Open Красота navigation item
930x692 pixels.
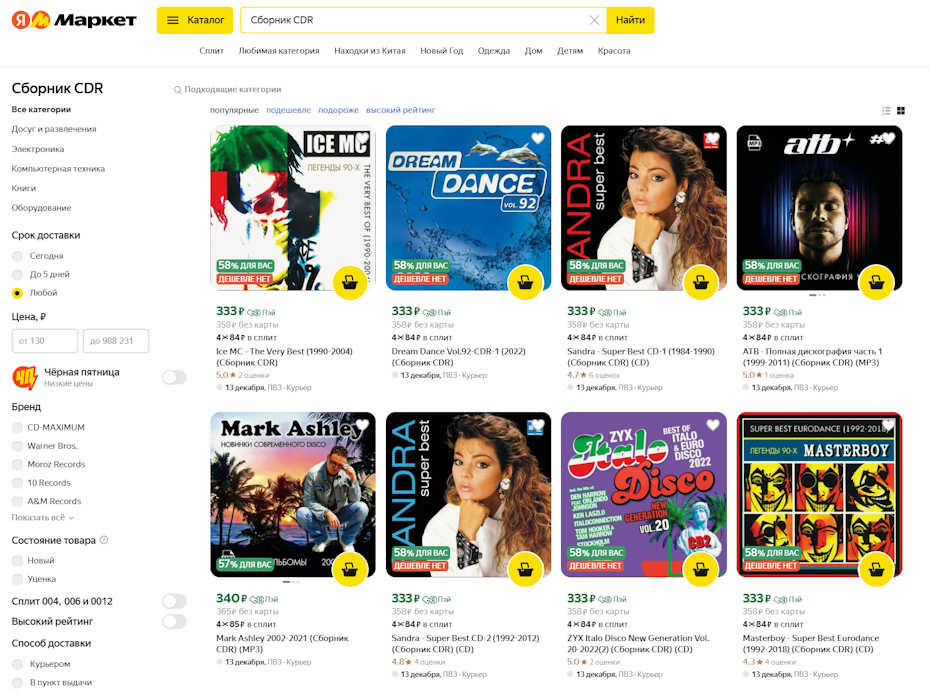tap(614, 51)
